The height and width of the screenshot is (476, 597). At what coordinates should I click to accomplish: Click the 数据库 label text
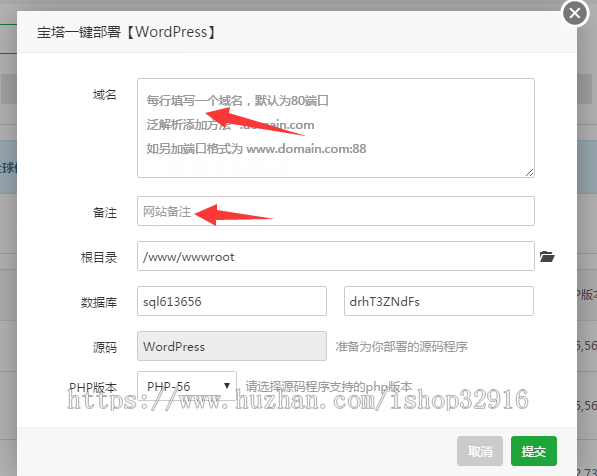coord(99,303)
